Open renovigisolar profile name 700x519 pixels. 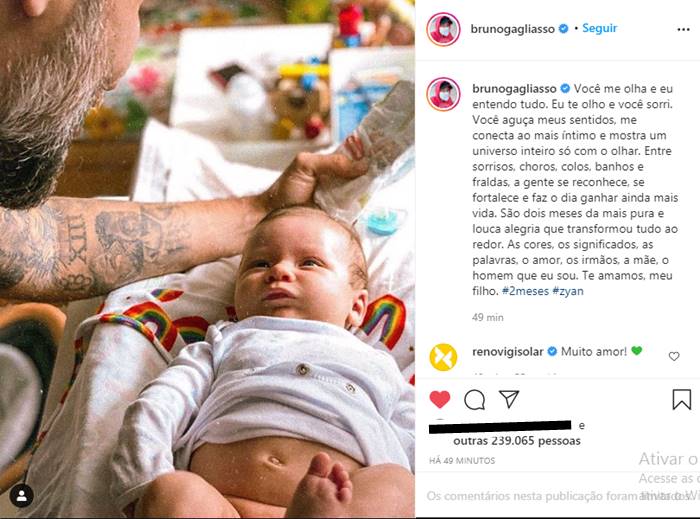click(508, 352)
